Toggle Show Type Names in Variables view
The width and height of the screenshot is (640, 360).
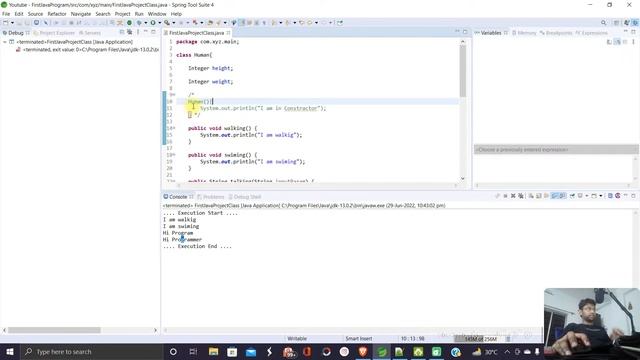(610, 42)
